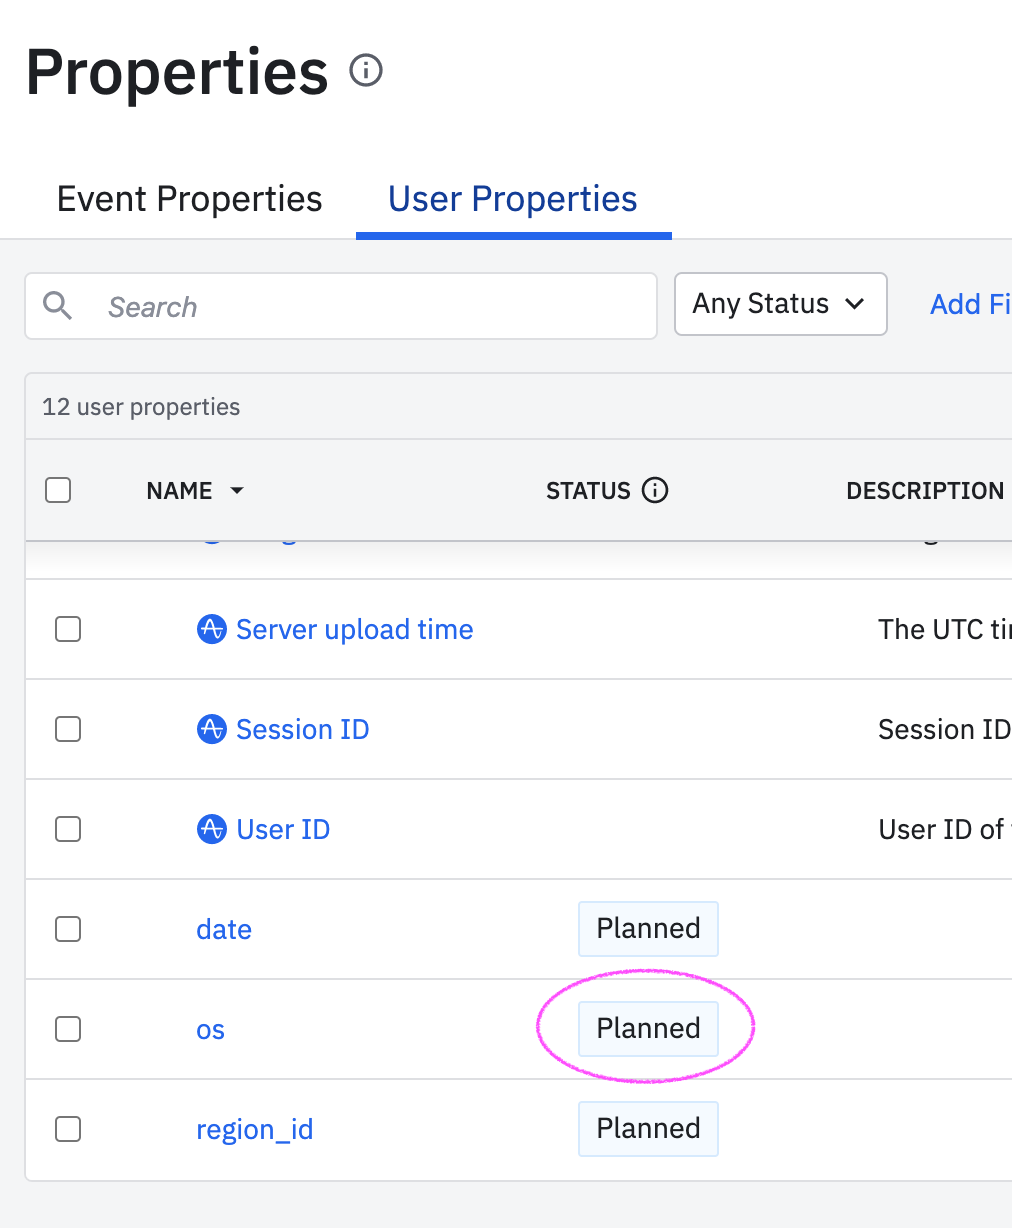Open the region_id property link
This screenshot has height=1228, width=1012.
click(x=255, y=1130)
